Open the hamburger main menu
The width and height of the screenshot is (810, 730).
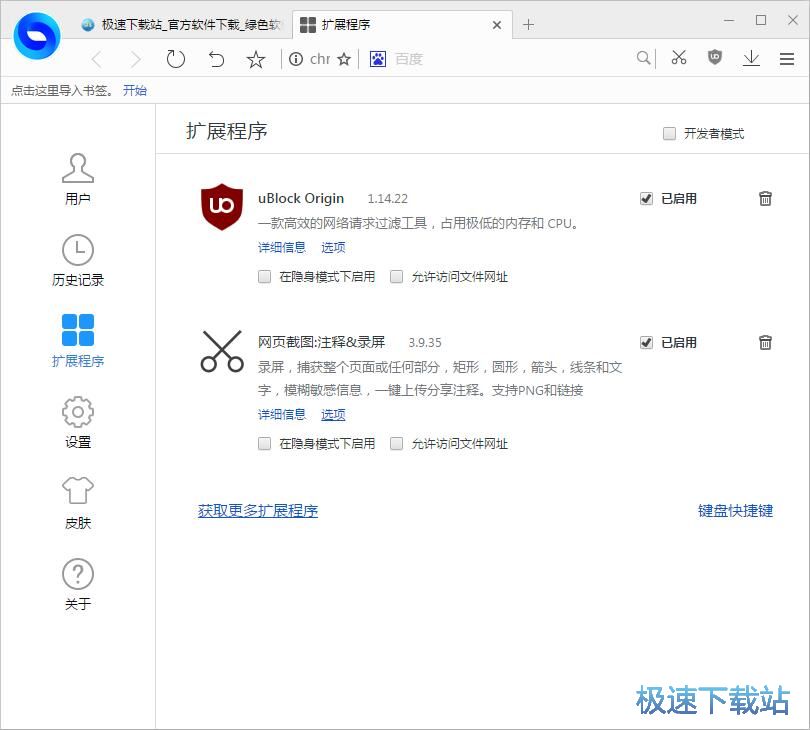coord(787,59)
